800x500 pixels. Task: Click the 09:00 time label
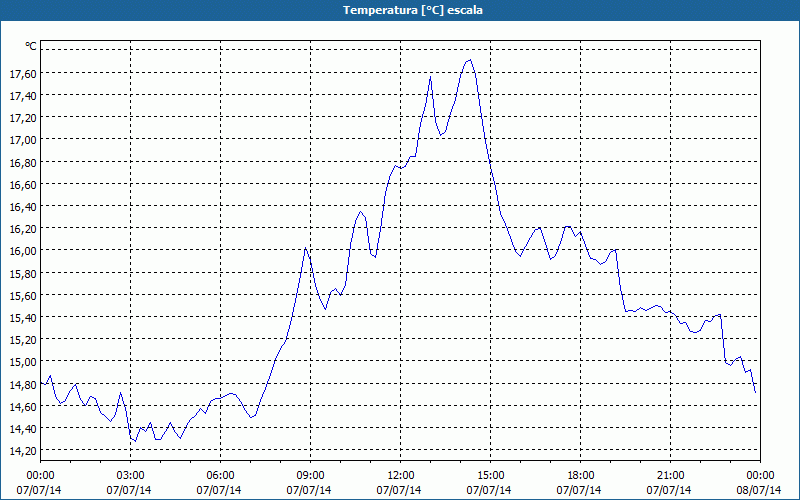(x=310, y=476)
